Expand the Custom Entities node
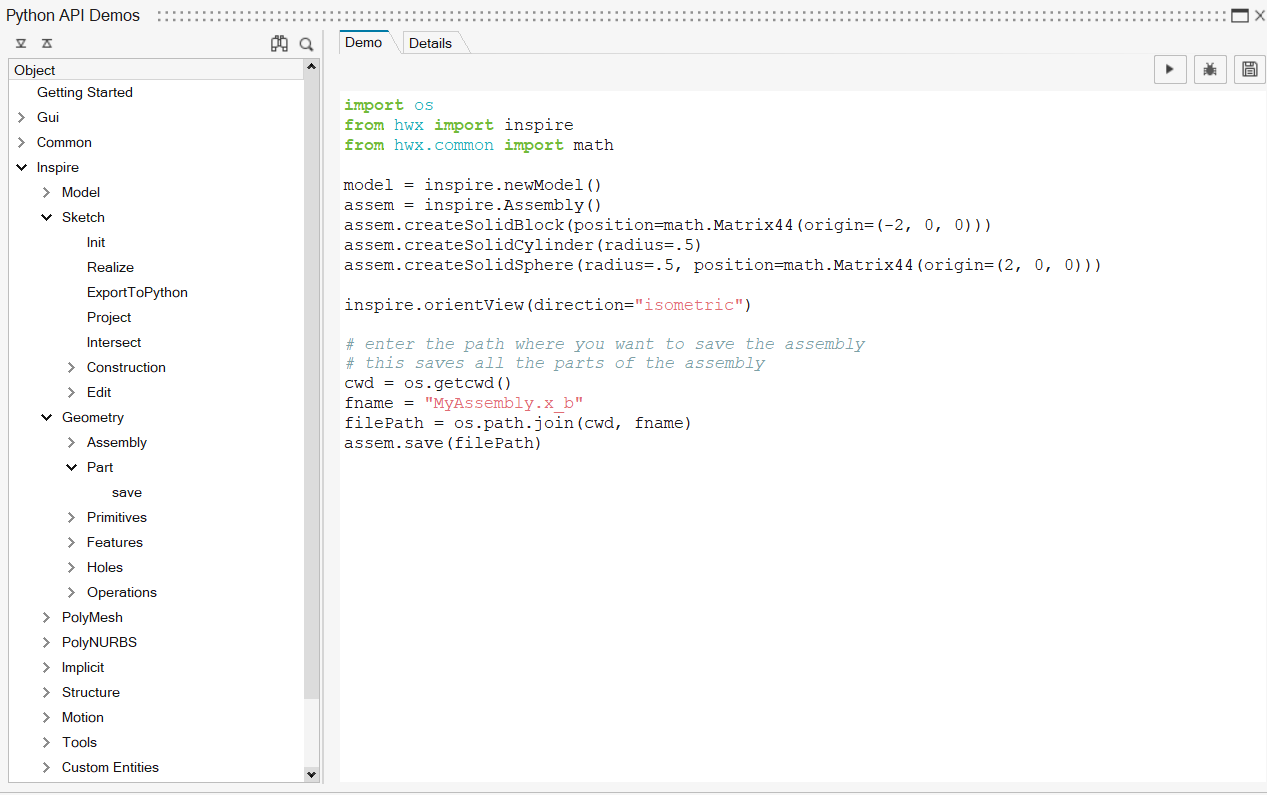This screenshot has width=1267, height=795. pyautogui.click(x=47, y=767)
